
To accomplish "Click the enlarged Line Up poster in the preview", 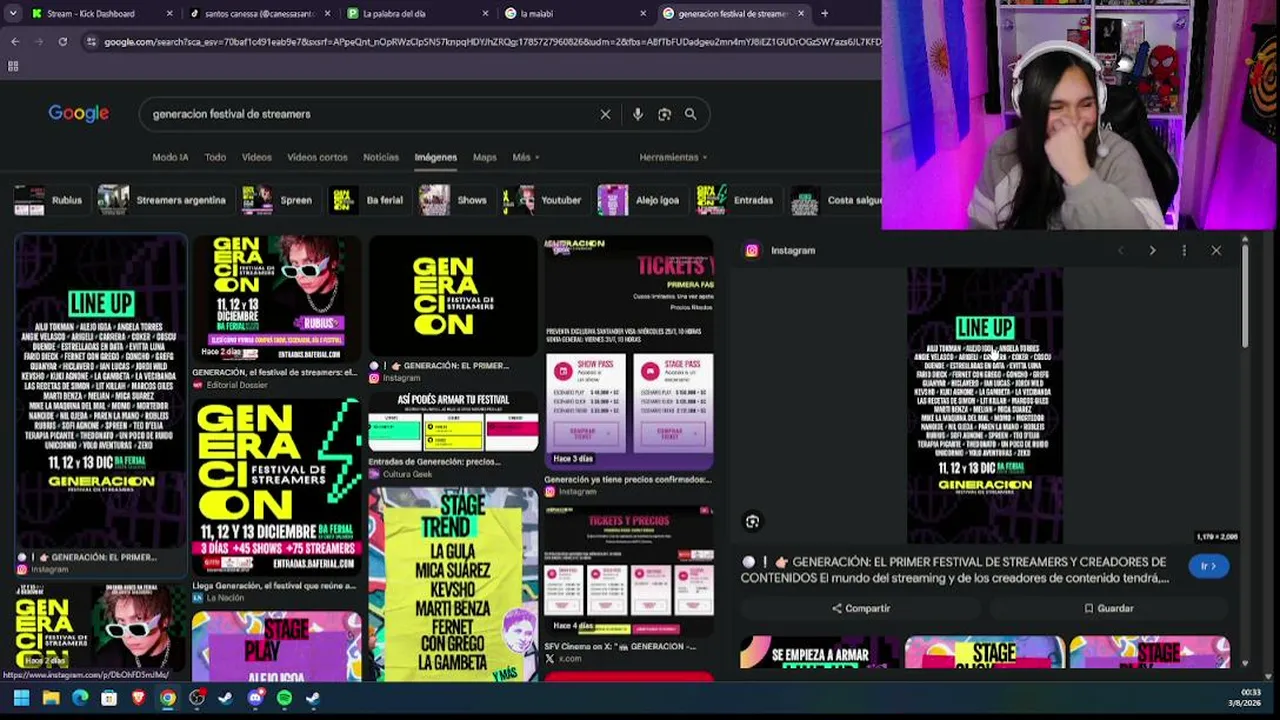I will point(985,405).
